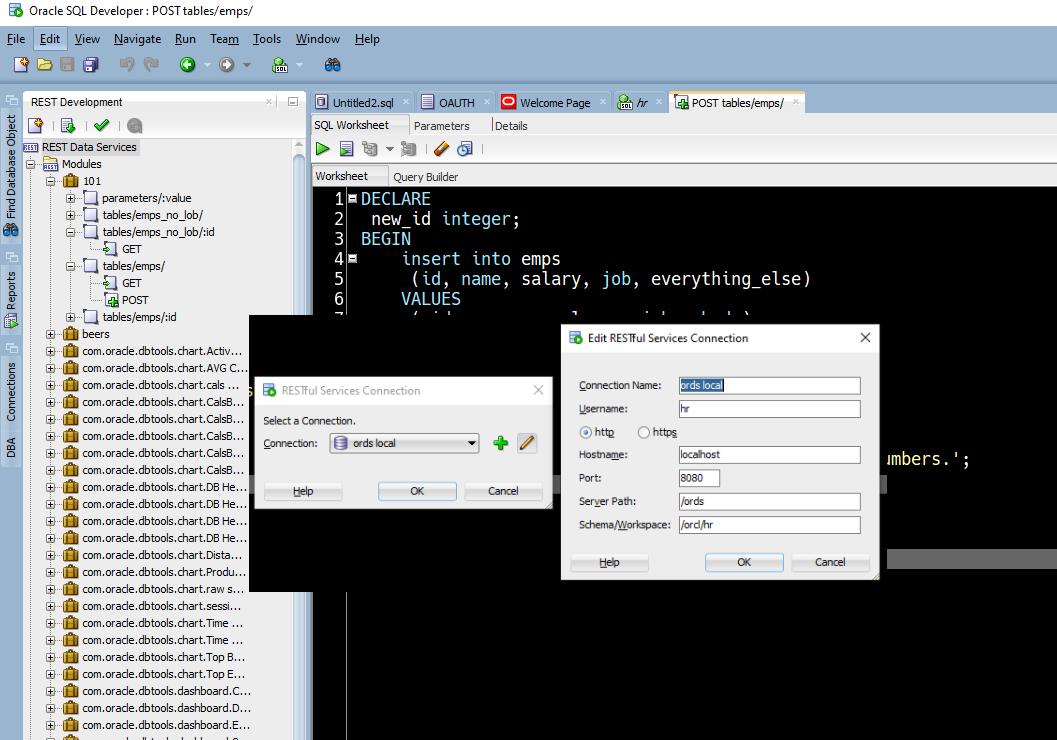Viewport: 1057px width, 740px height.
Task: Select the REST Data Services root node
Action: click(89, 147)
